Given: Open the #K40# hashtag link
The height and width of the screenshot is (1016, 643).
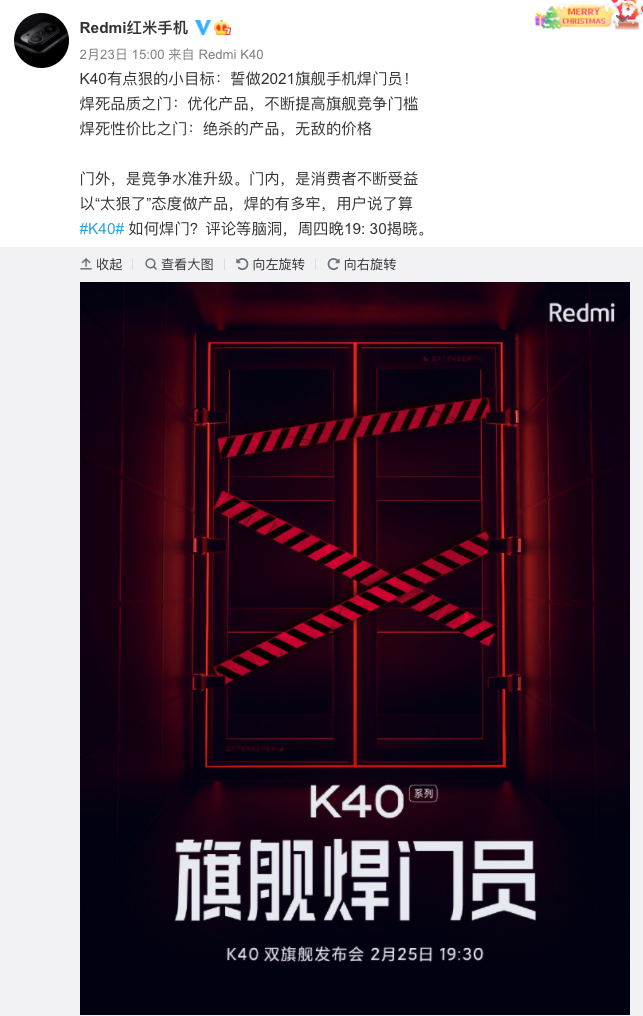Looking at the screenshot, I should click(x=101, y=228).
